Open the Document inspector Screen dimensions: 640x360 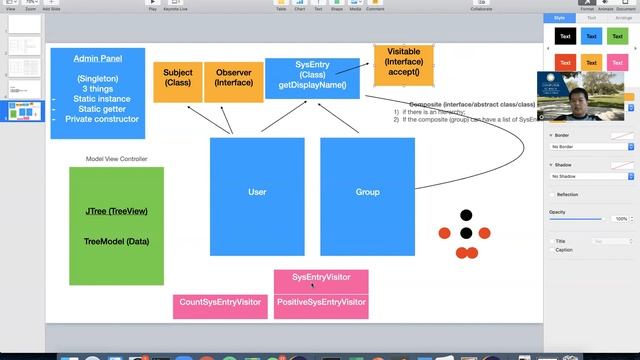click(x=626, y=5)
